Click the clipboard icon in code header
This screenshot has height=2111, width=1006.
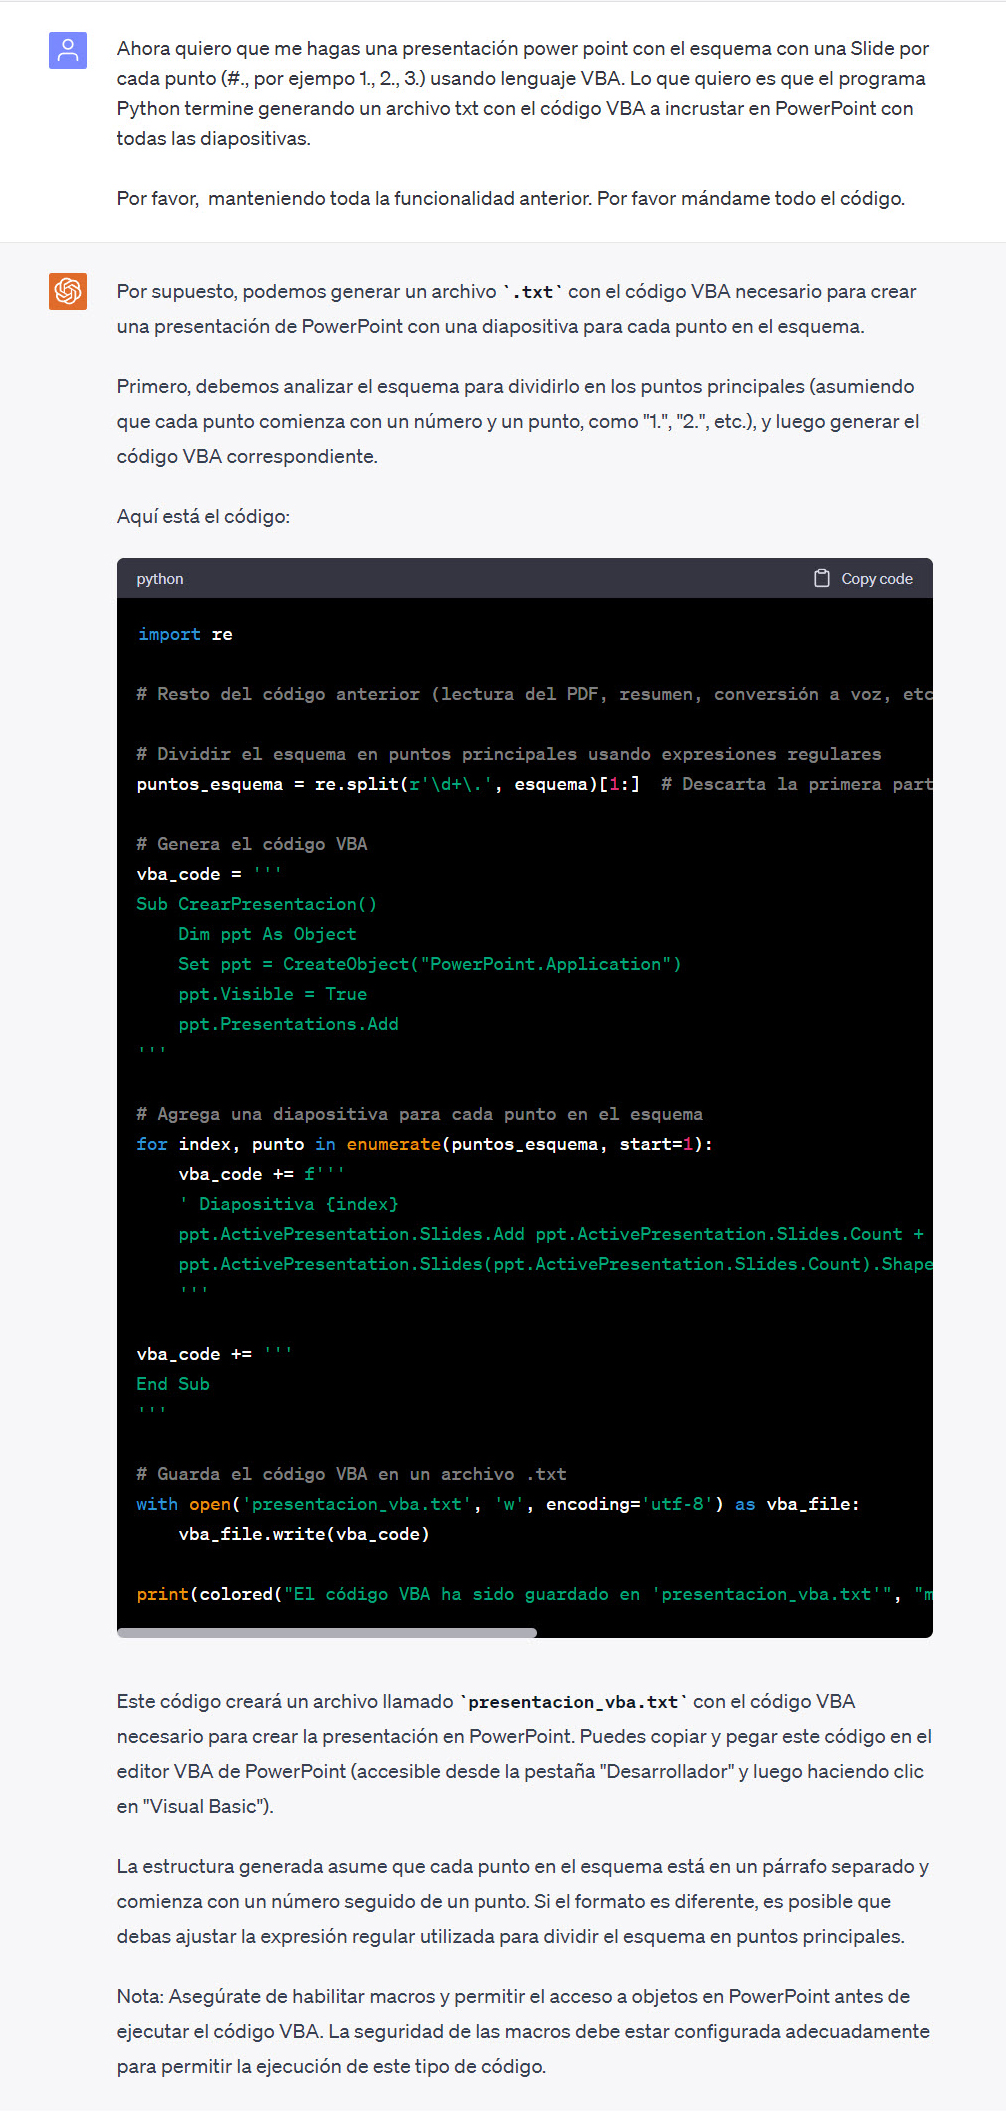(x=821, y=578)
